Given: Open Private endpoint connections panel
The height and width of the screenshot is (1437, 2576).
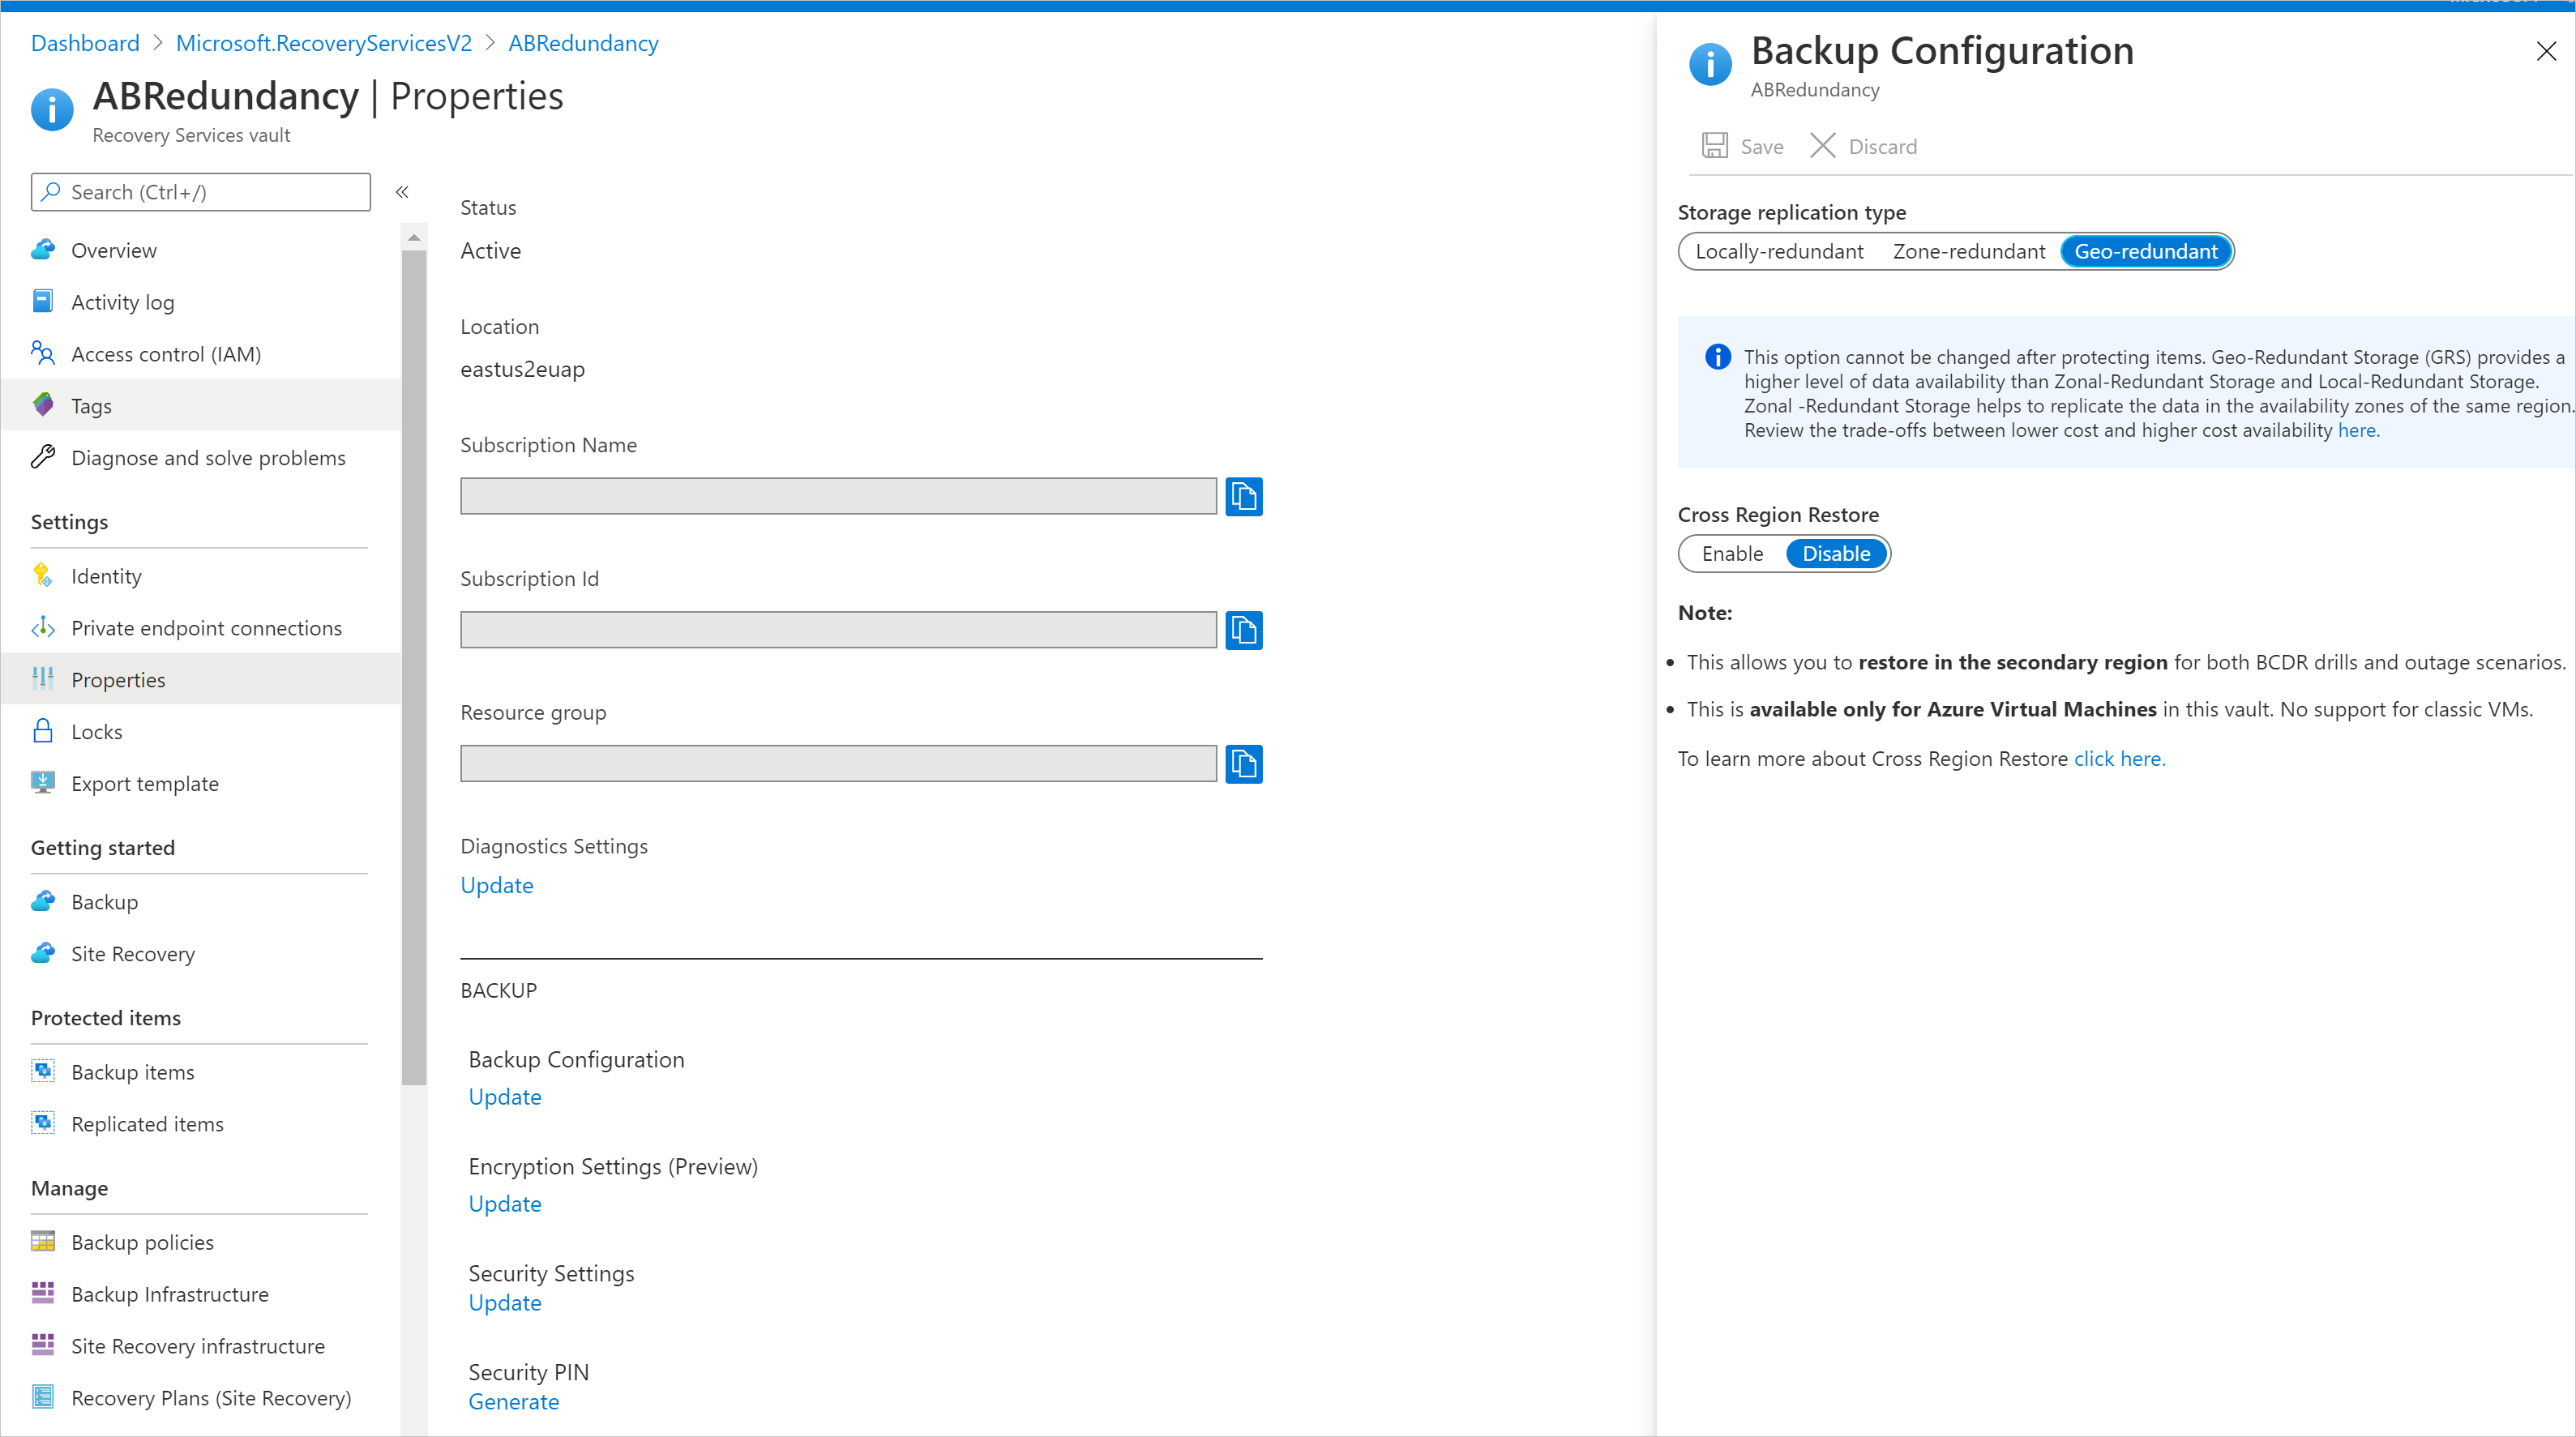Looking at the screenshot, I should click(205, 627).
